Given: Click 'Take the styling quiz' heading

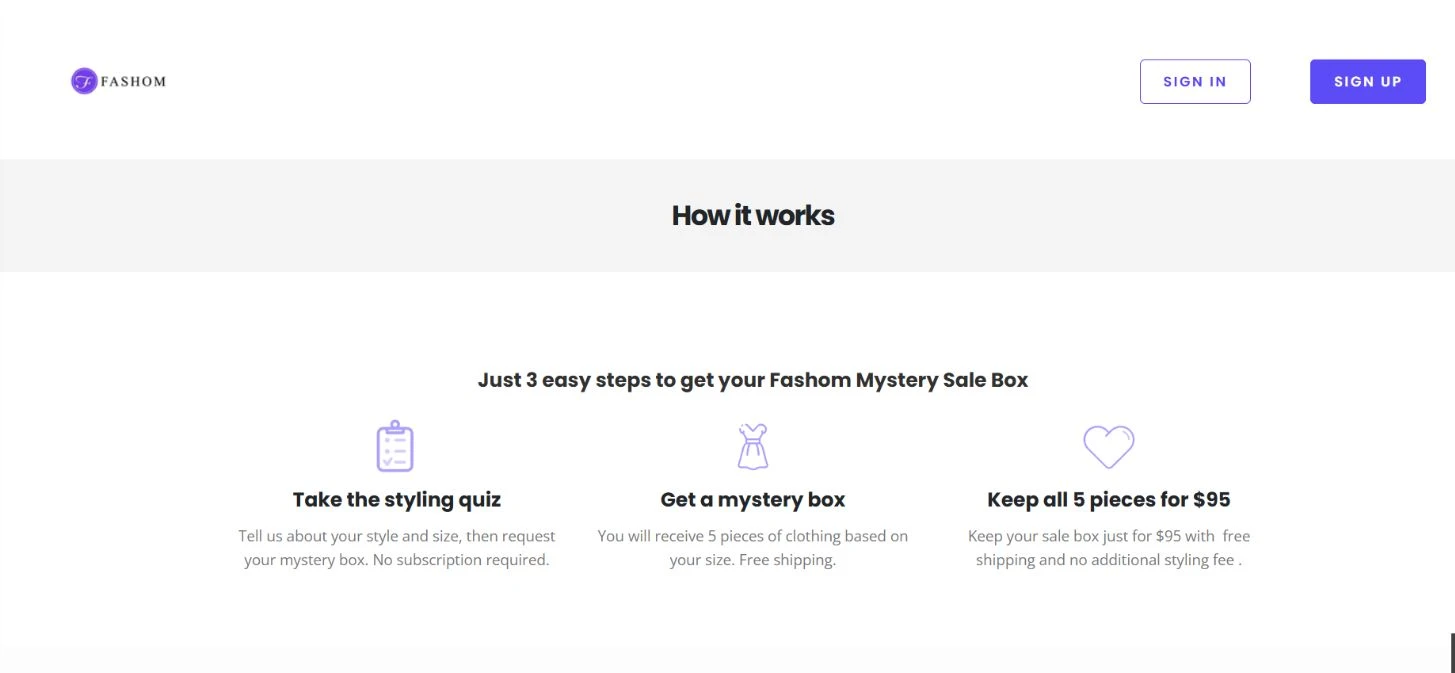Looking at the screenshot, I should point(397,499).
